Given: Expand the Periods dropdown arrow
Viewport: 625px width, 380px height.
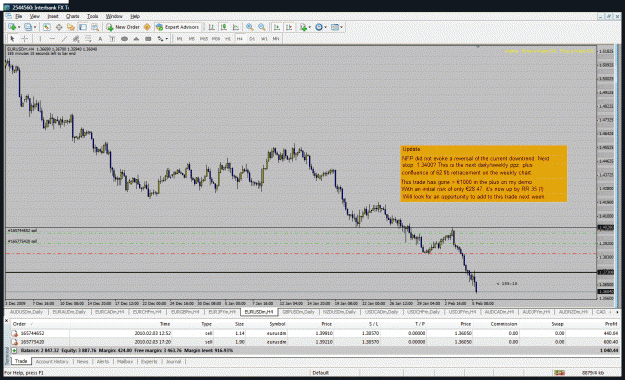Looking at the screenshot, I should [325, 27].
